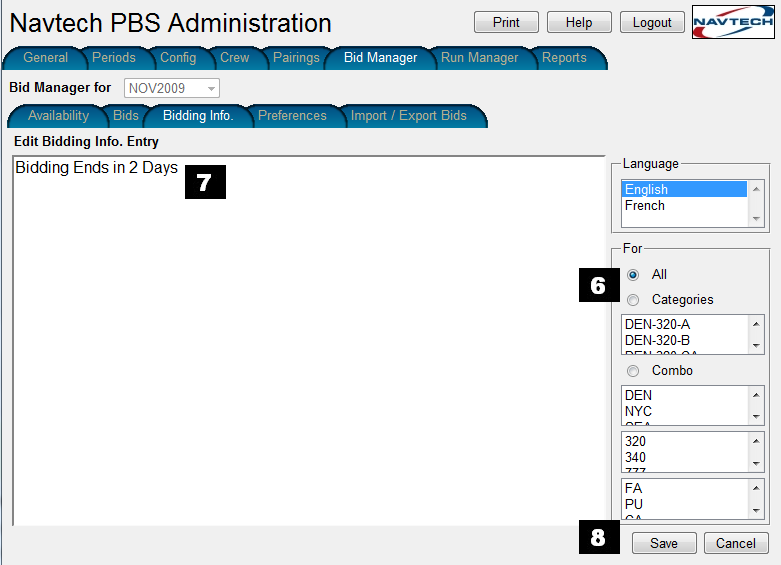The width and height of the screenshot is (781, 565).
Task: Open the Run Manager tab
Action: coord(479,58)
